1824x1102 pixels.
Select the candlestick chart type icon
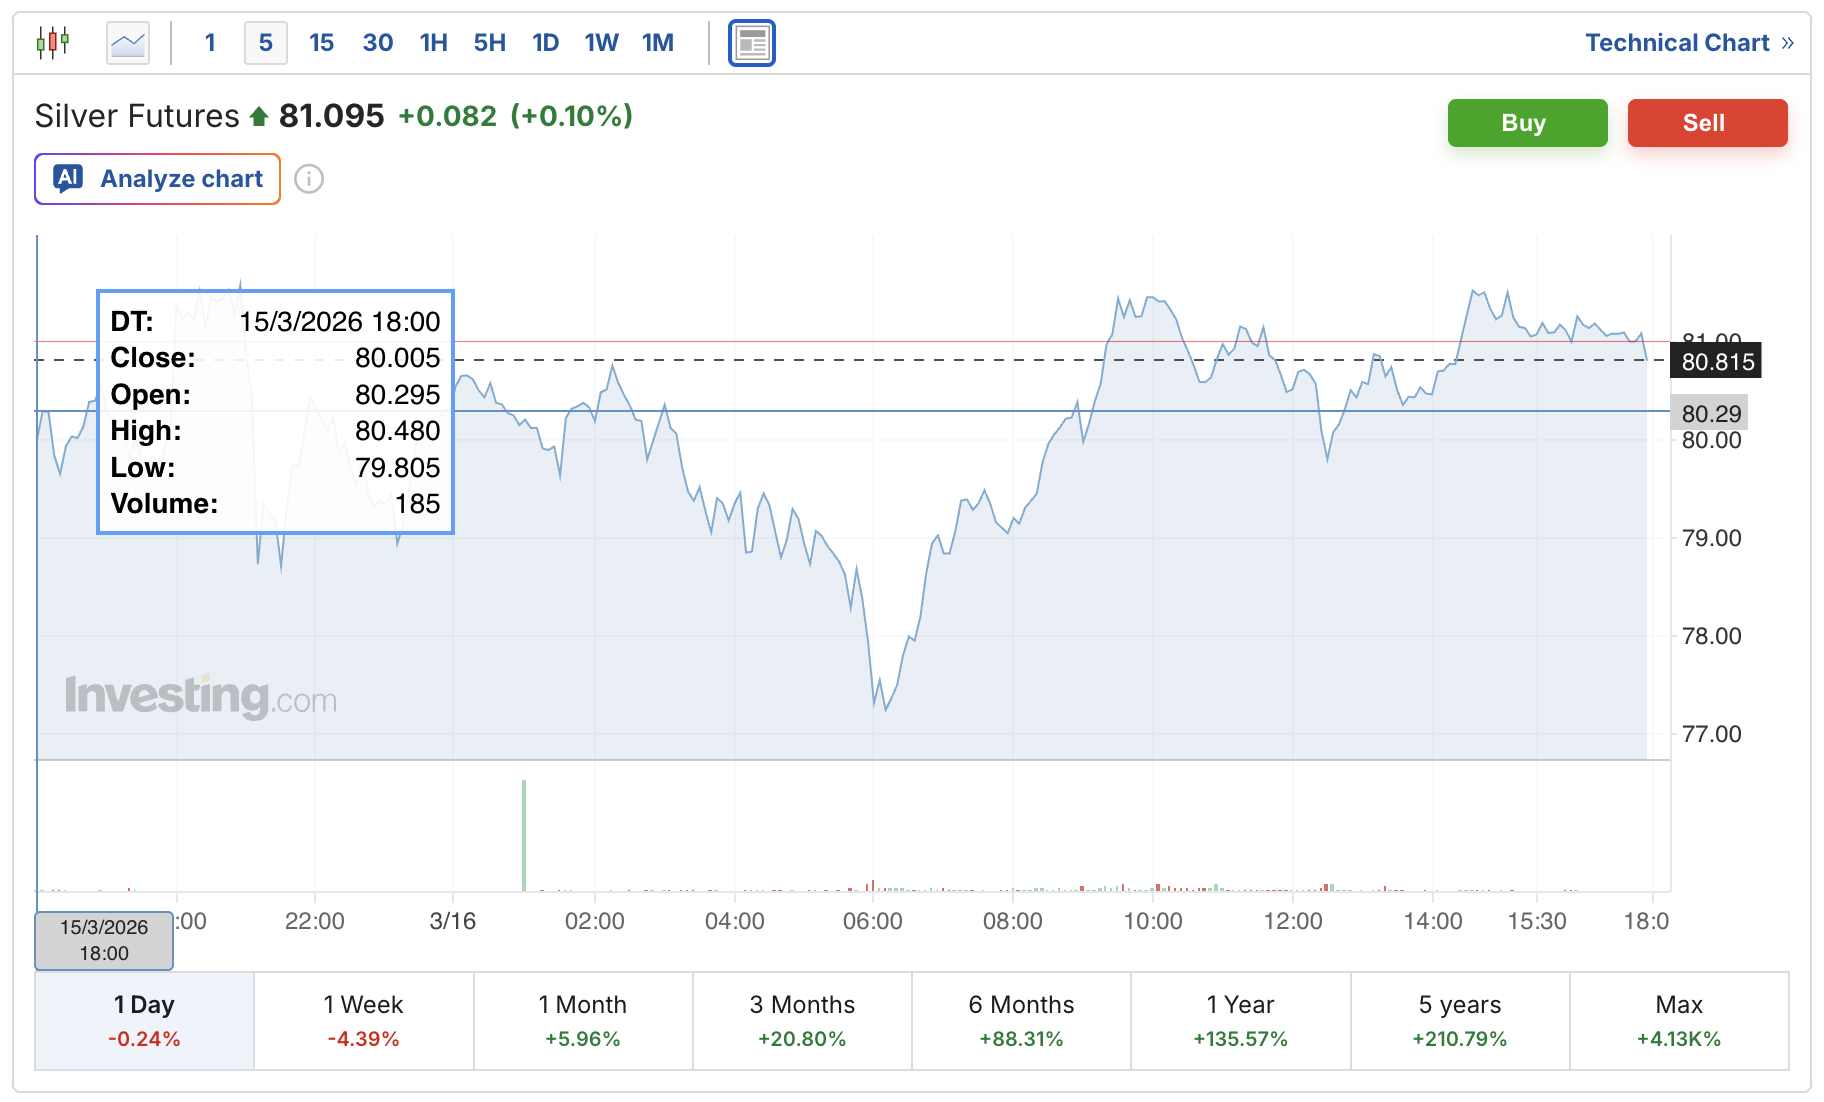(x=55, y=42)
